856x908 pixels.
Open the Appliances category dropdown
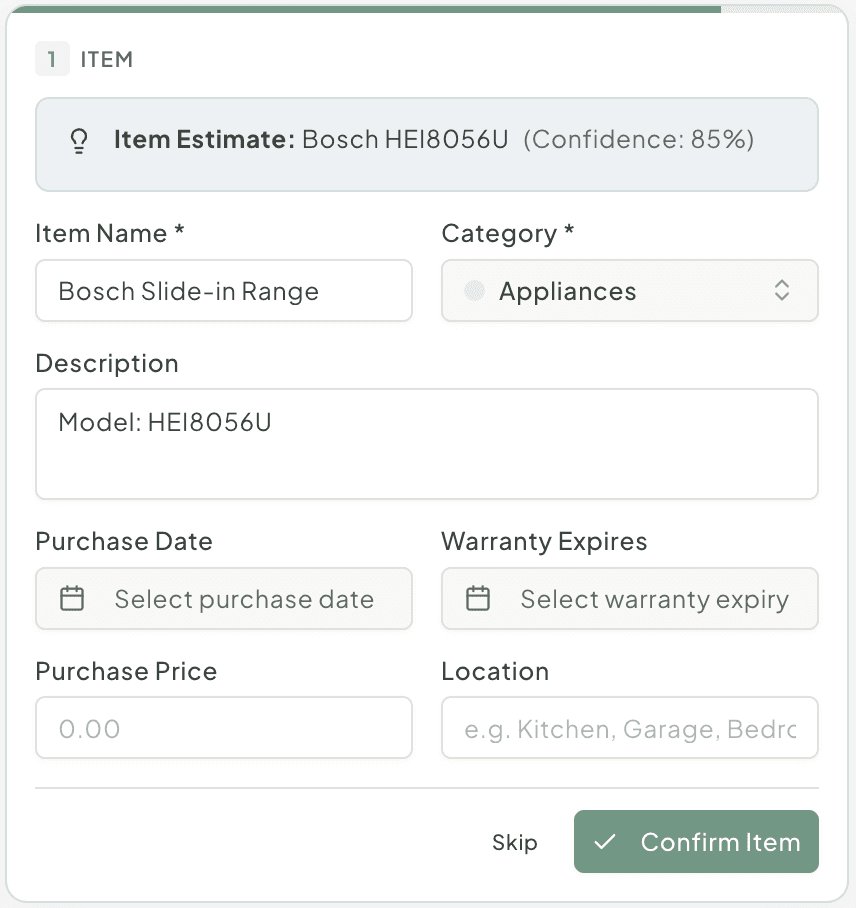click(629, 290)
